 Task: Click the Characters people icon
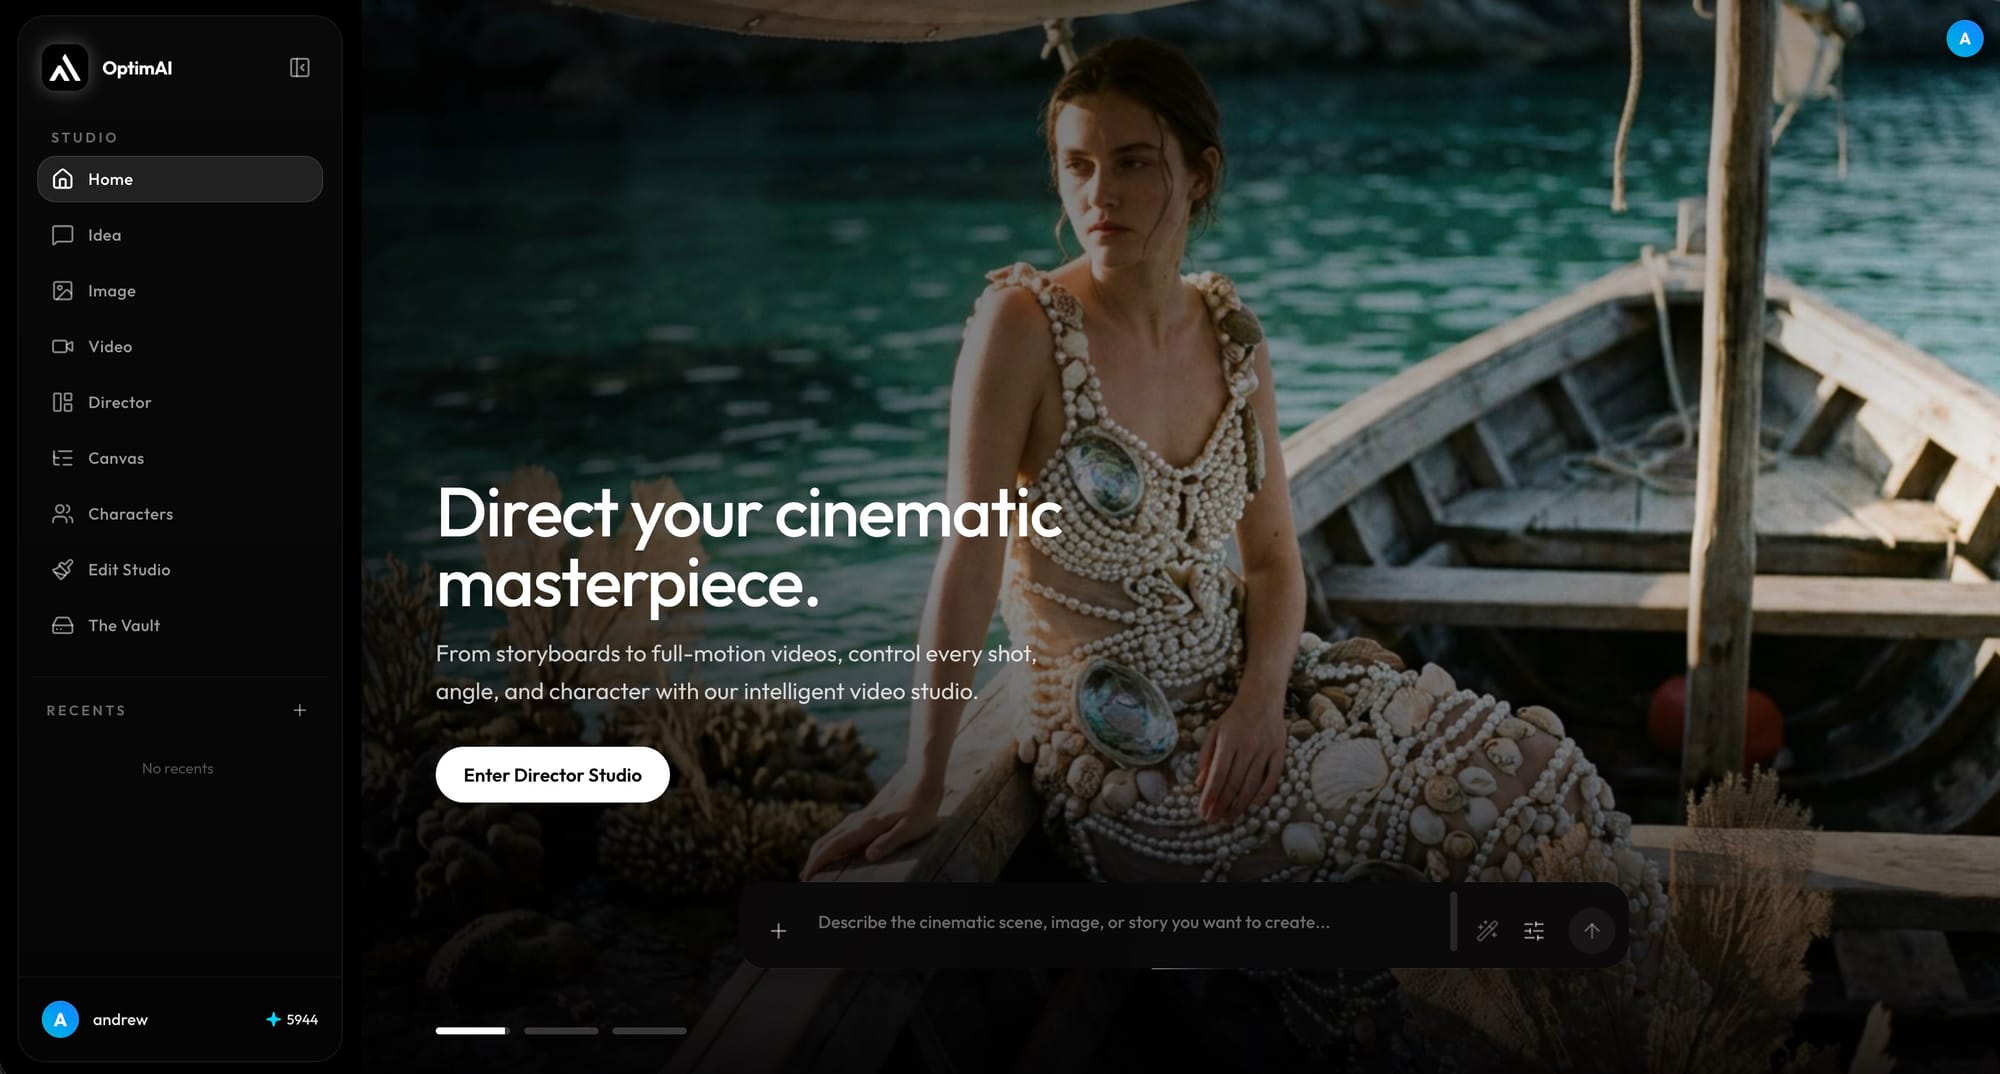click(x=63, y=514)
